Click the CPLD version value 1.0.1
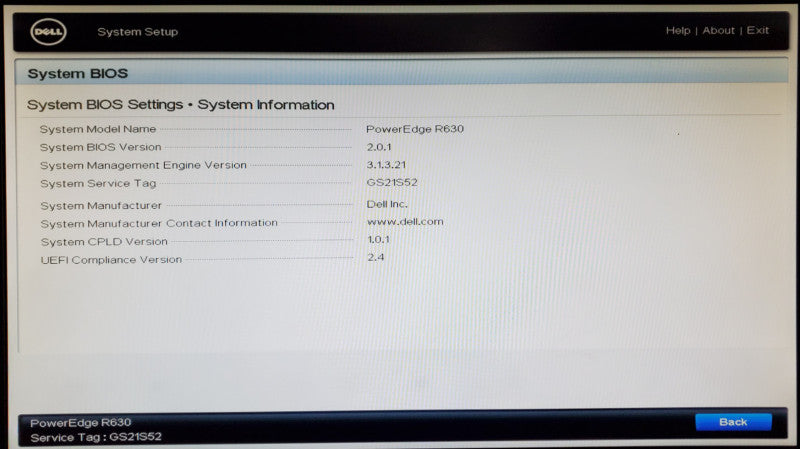This screenshot has width=800, height=449. tap(379, 239)
